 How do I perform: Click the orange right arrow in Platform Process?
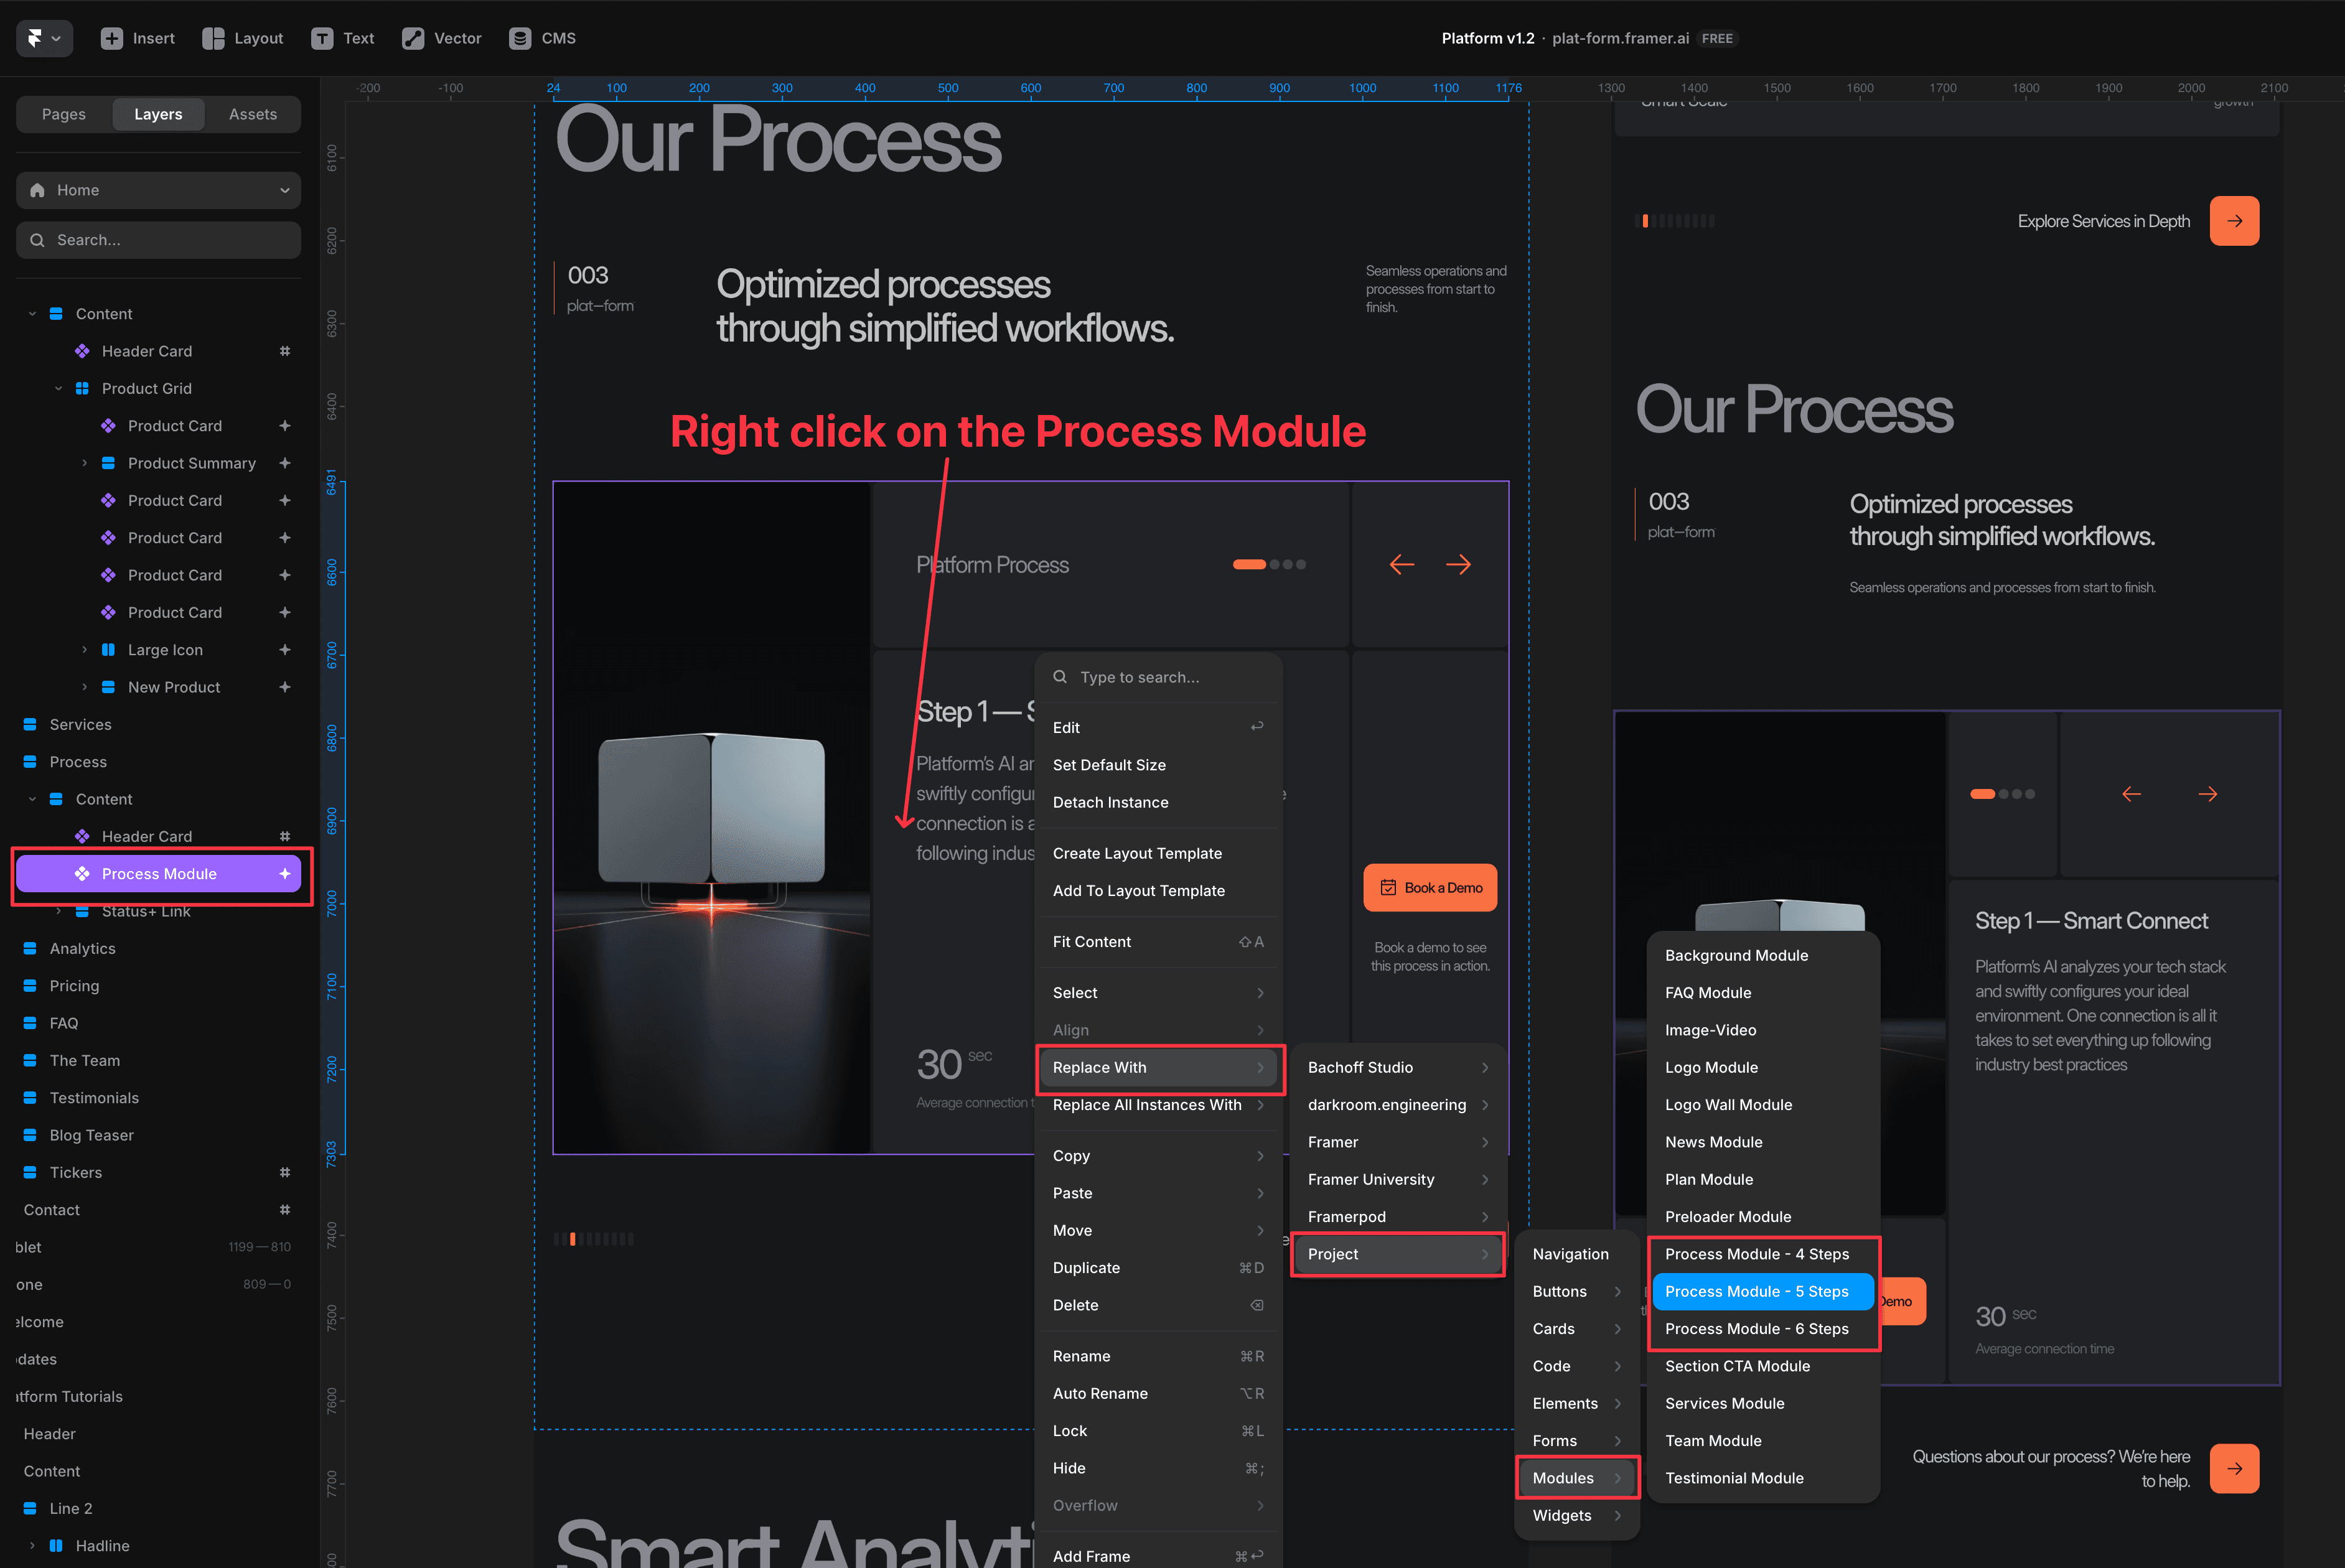(x=1458, y=565)
